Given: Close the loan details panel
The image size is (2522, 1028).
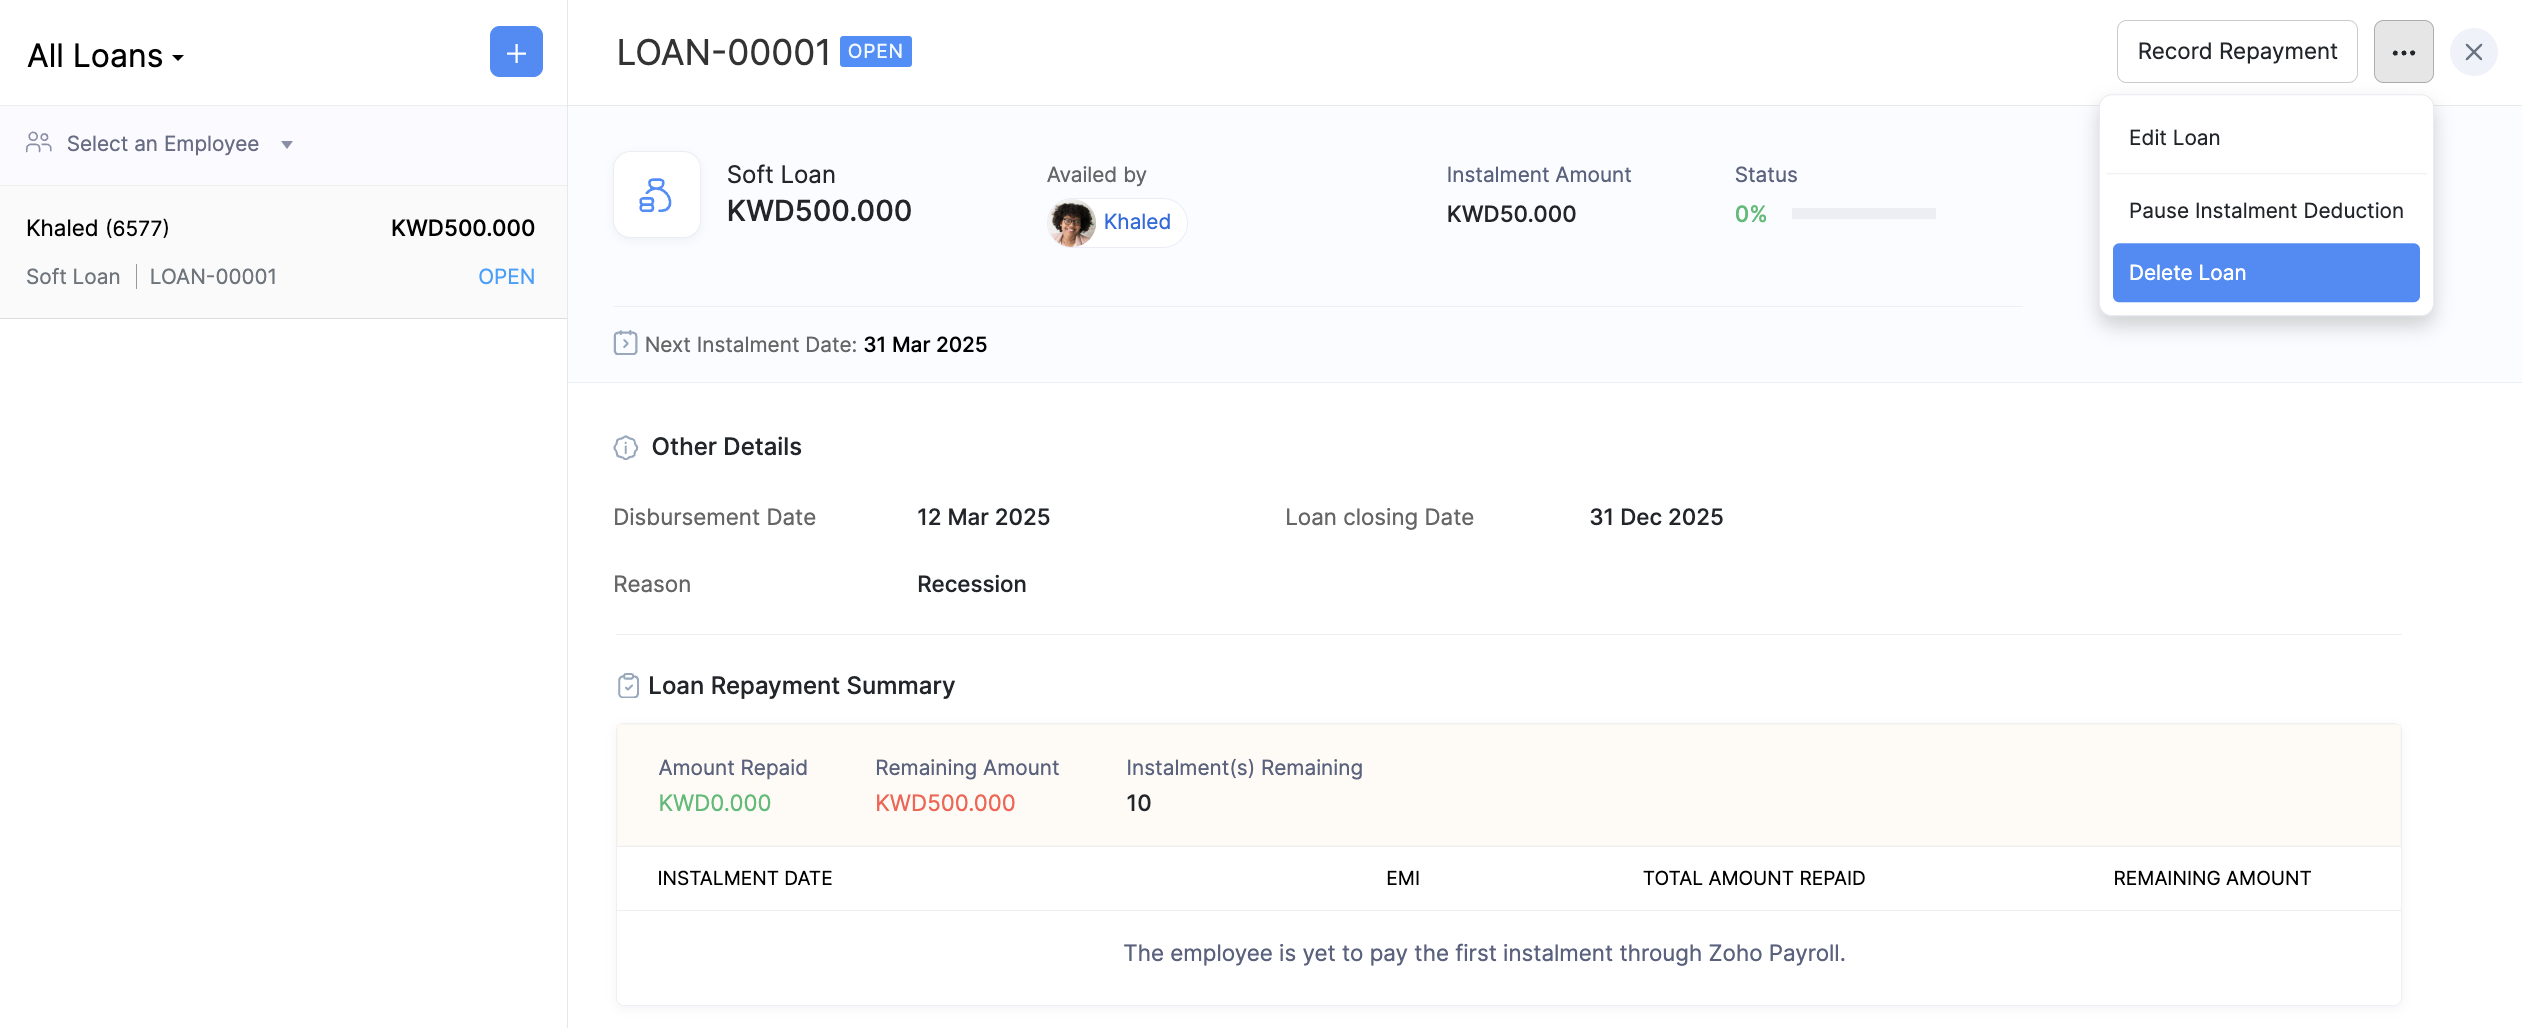Looking at the screenshot, I should click(2473, 52).
